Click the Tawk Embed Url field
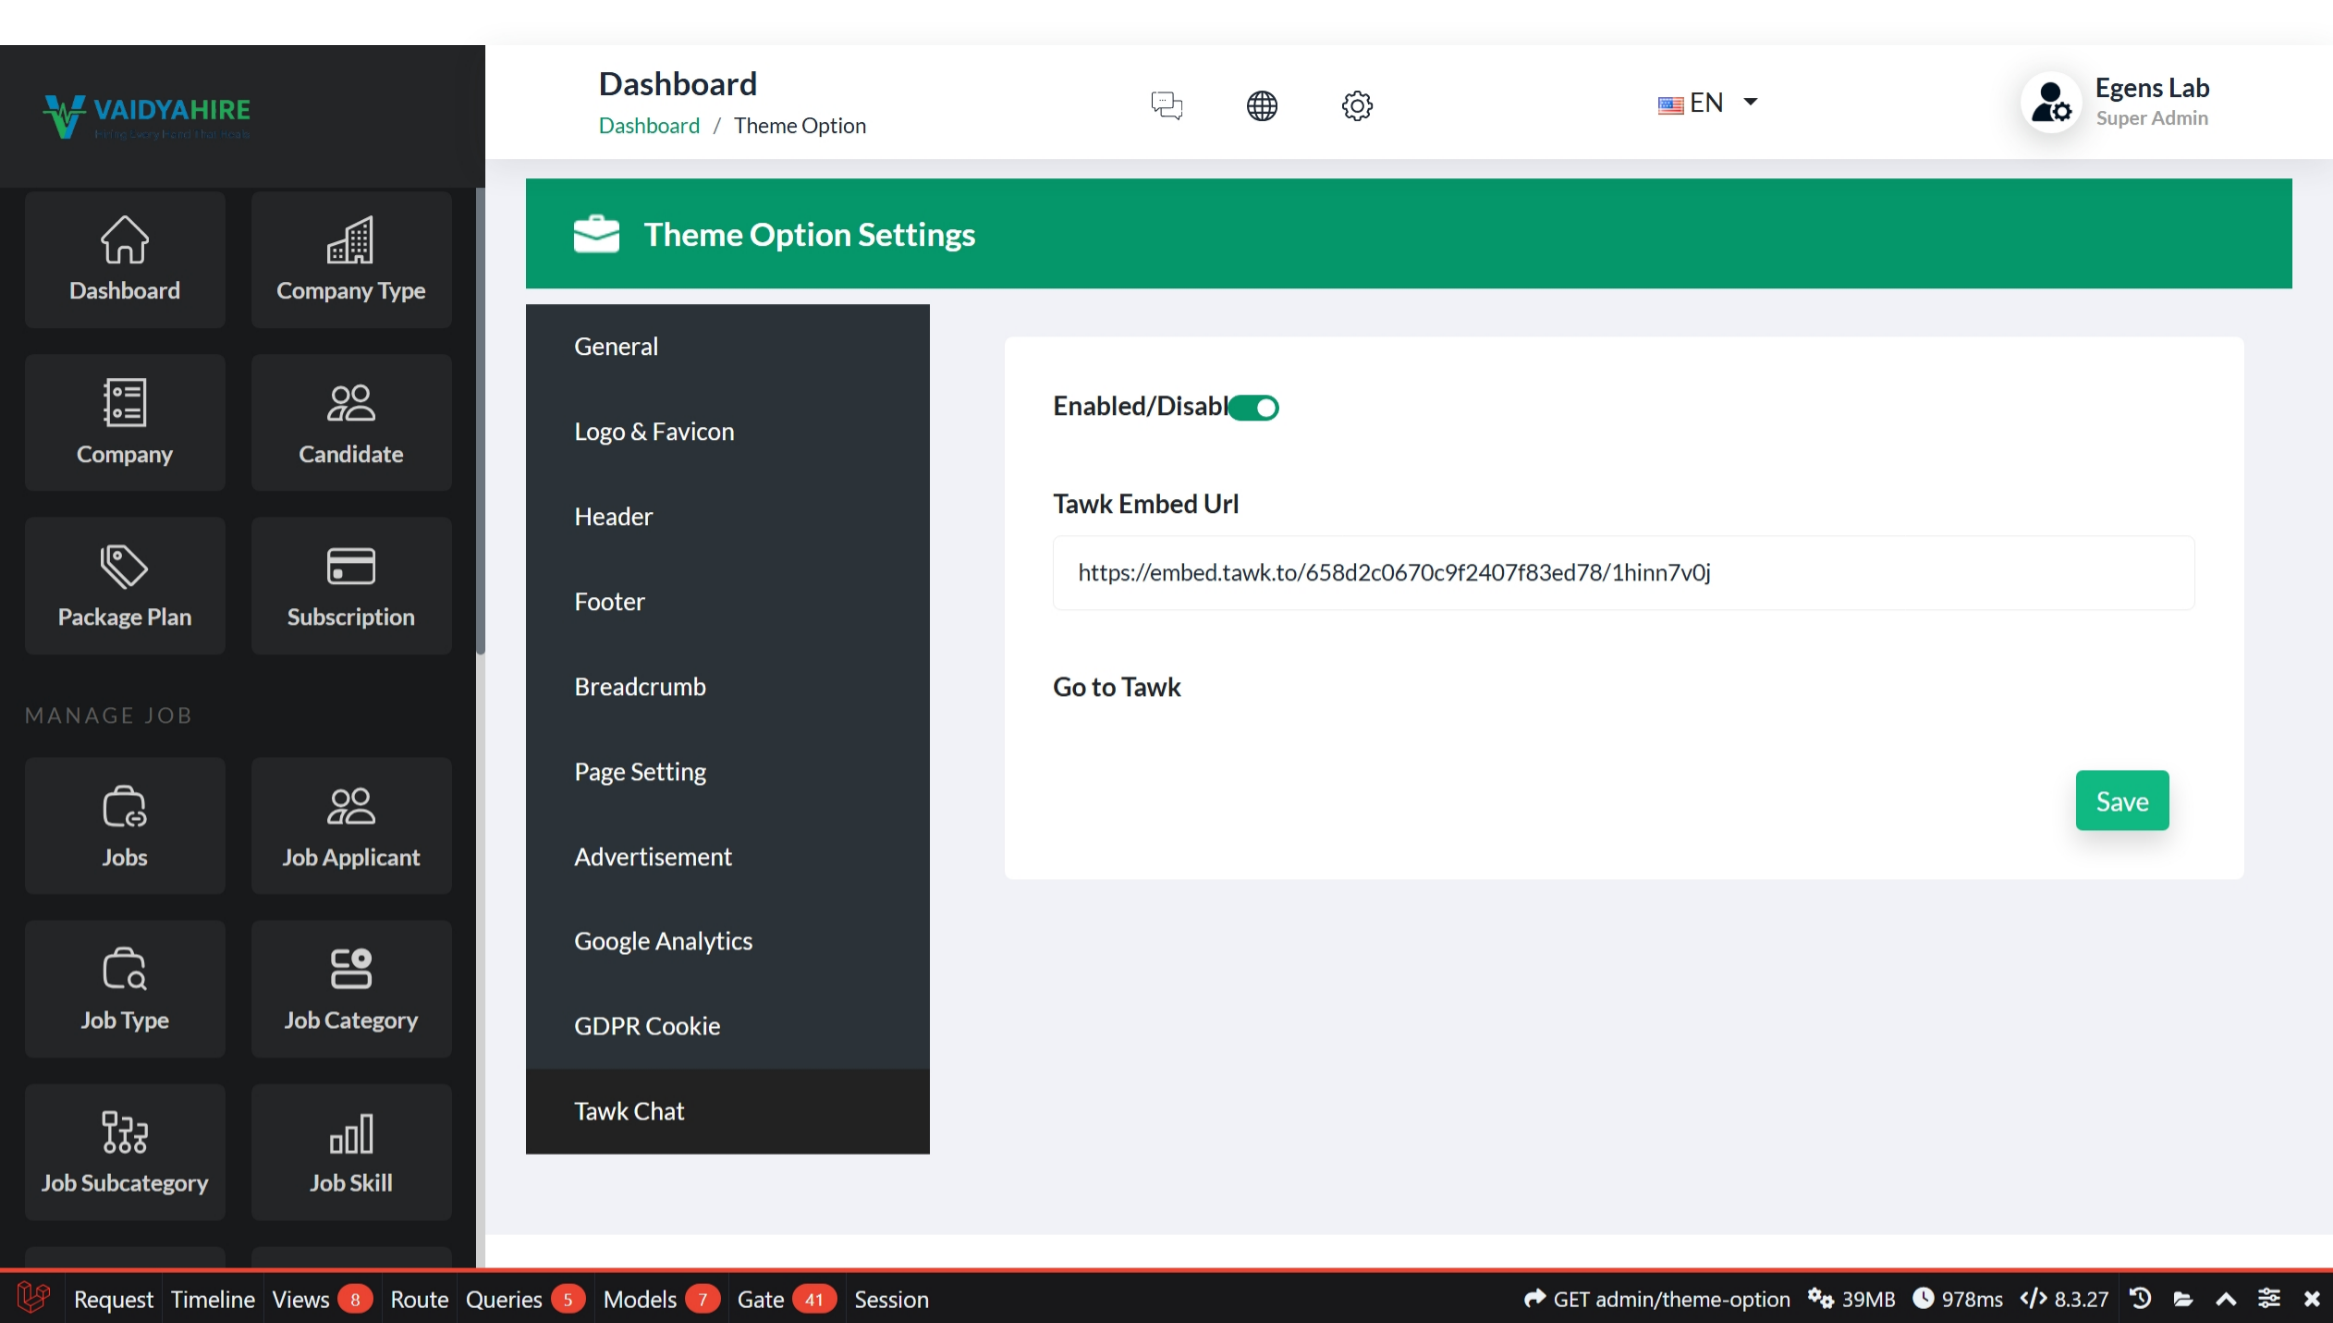The image size is (2333, 1323). tap(1622, 573)
